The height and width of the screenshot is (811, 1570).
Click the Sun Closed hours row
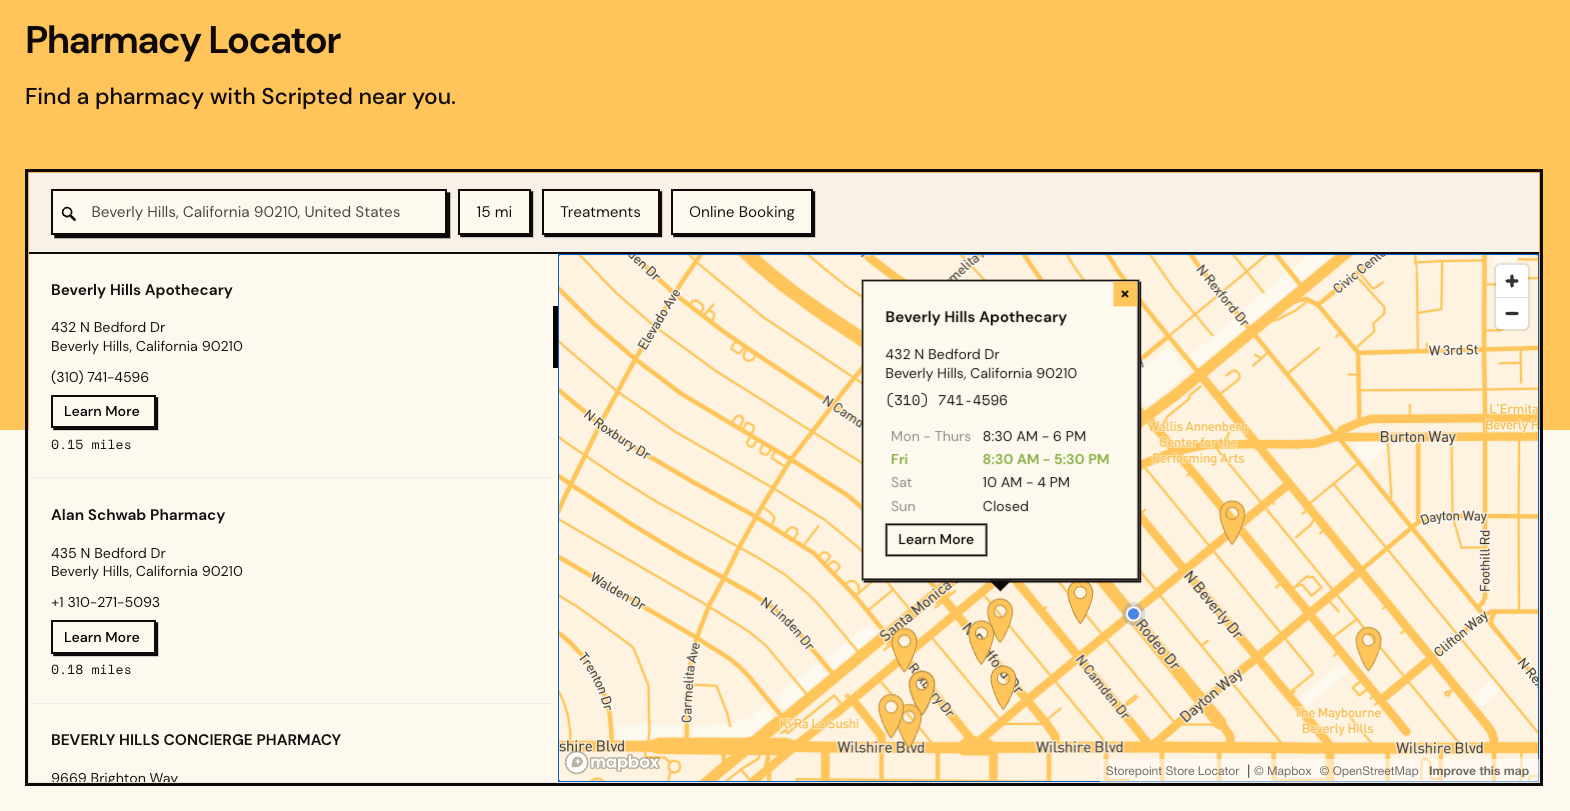(960, 506)
